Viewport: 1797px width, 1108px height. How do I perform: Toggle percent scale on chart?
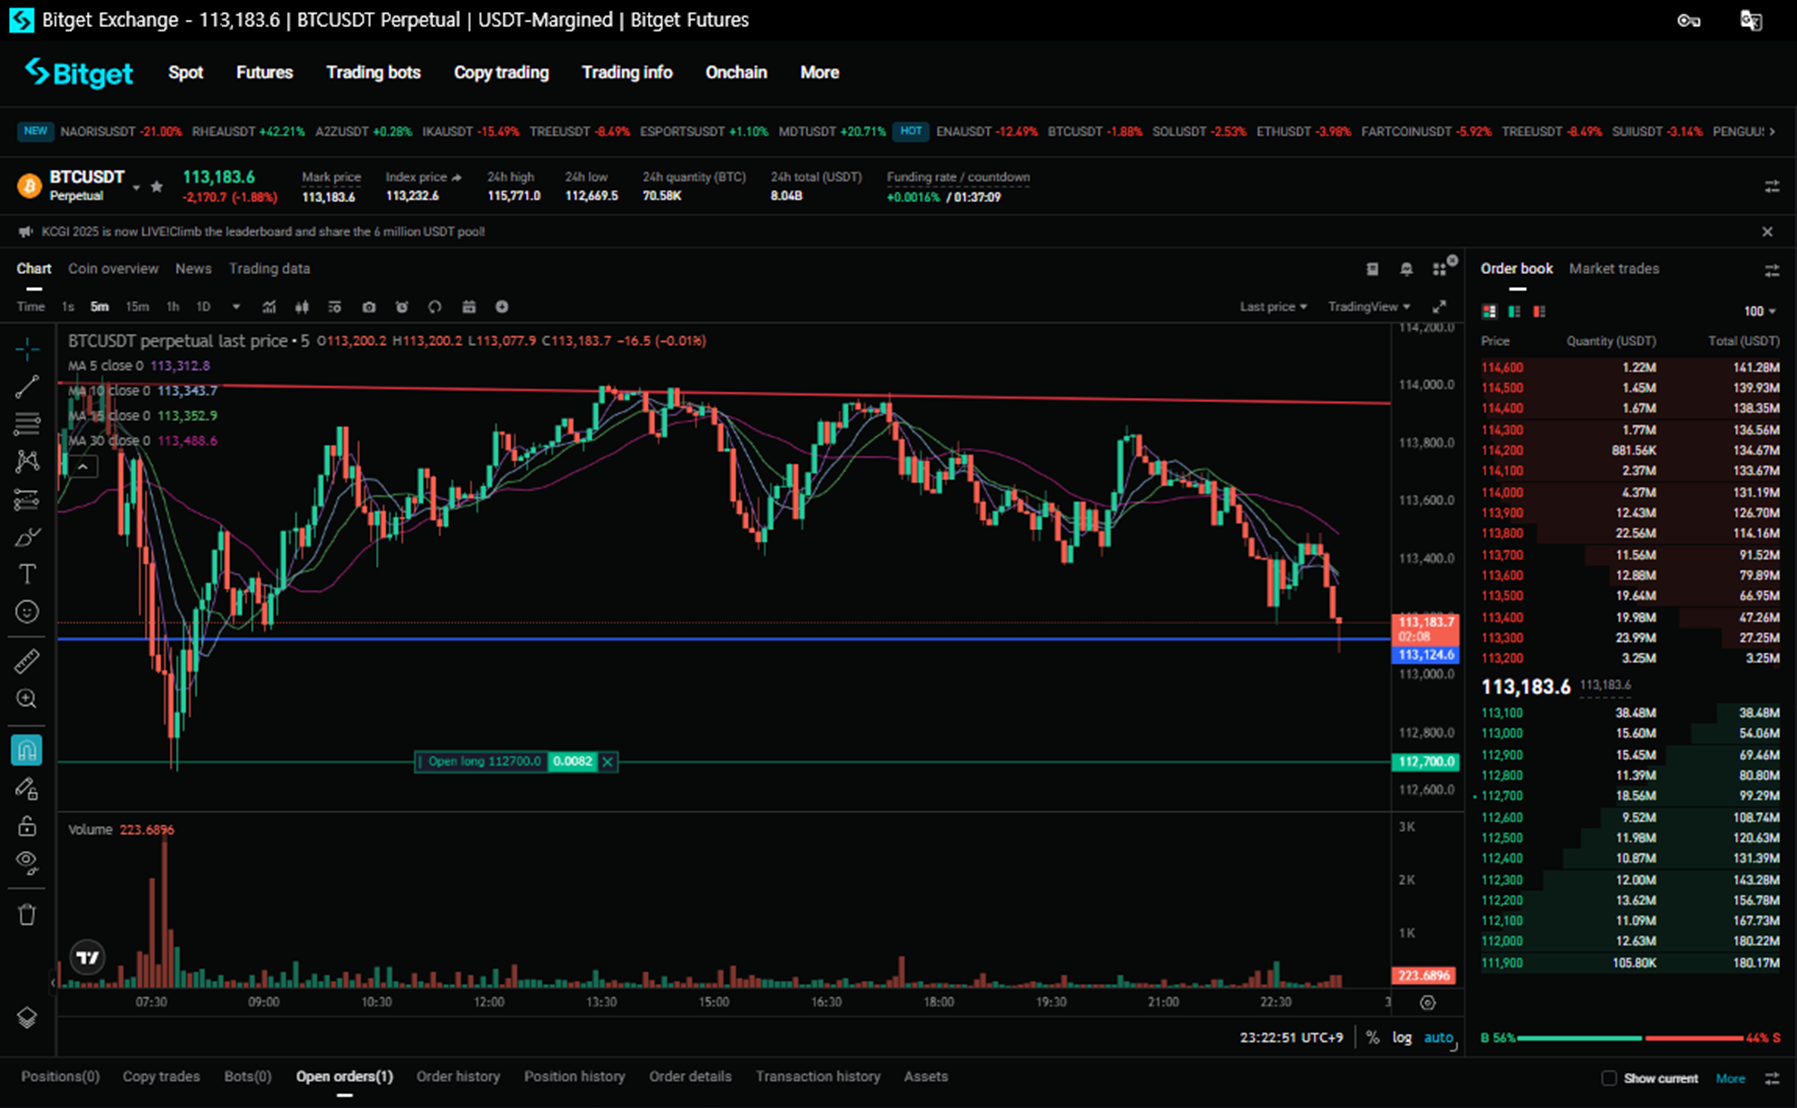[1372, 1038]
